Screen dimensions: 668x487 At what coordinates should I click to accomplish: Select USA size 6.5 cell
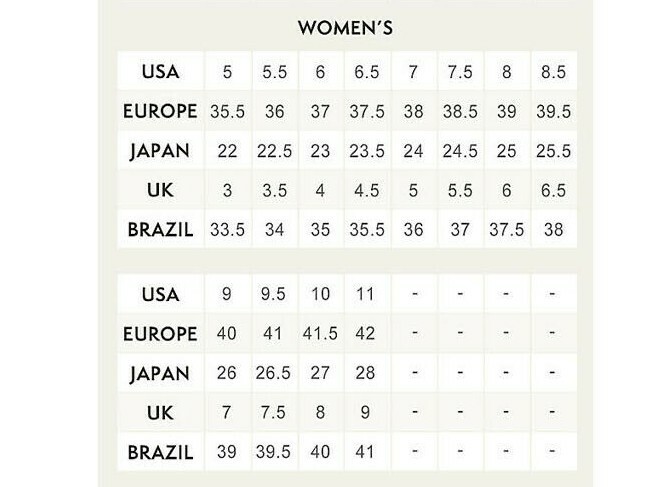tap(365, 74)
